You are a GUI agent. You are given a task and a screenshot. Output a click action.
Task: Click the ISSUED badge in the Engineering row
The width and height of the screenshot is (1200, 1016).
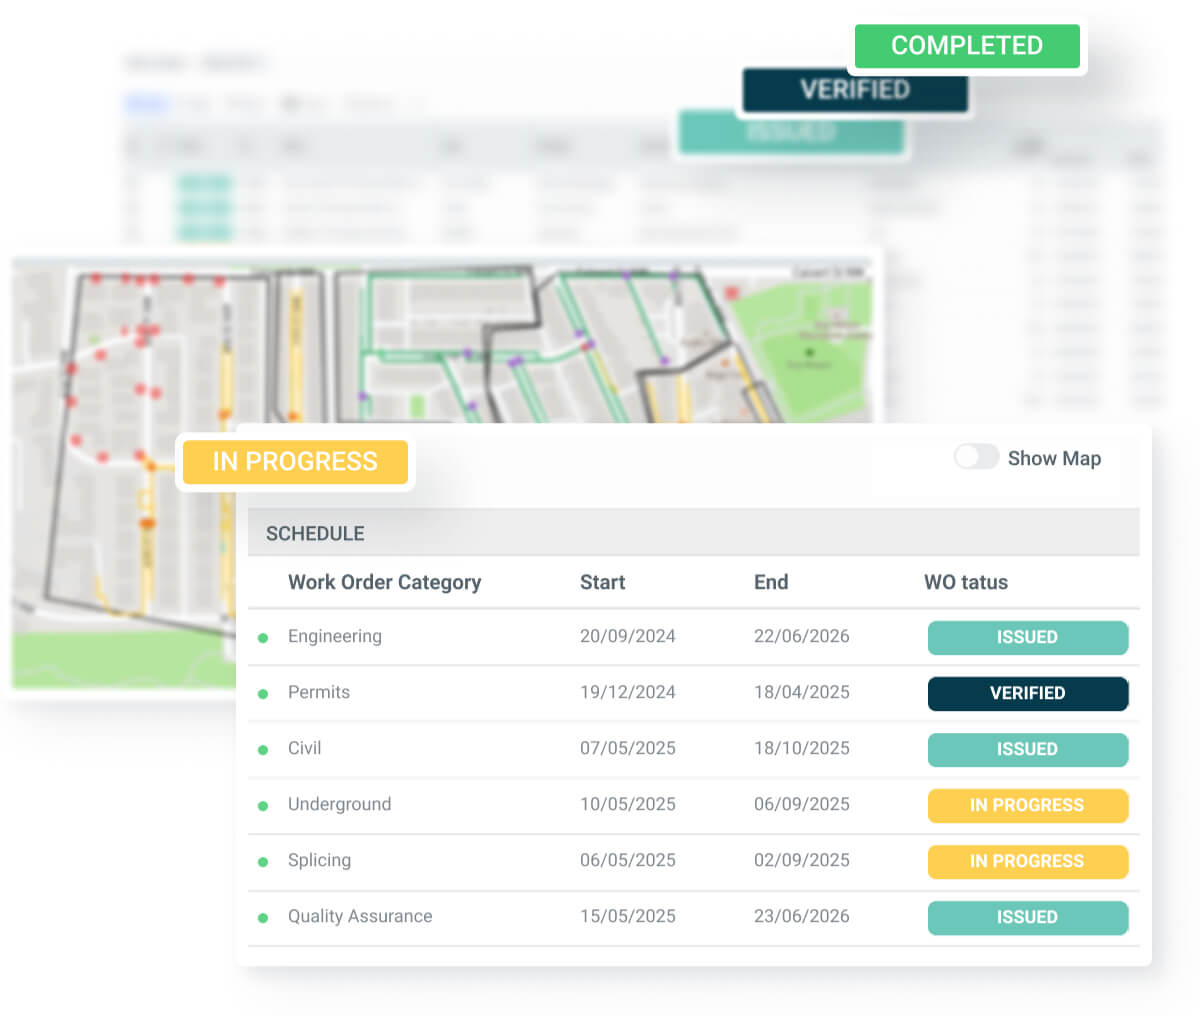1028,637
